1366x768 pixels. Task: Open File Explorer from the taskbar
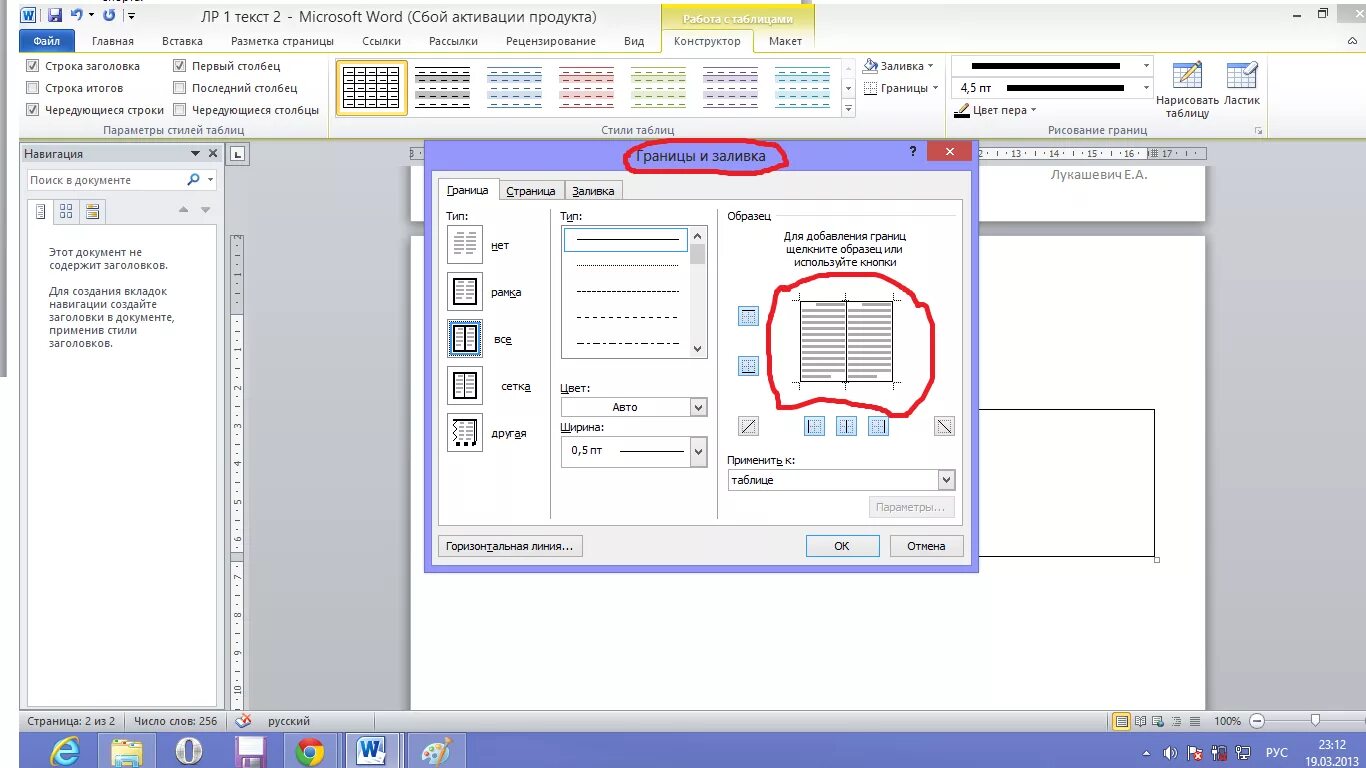point(127,751)
